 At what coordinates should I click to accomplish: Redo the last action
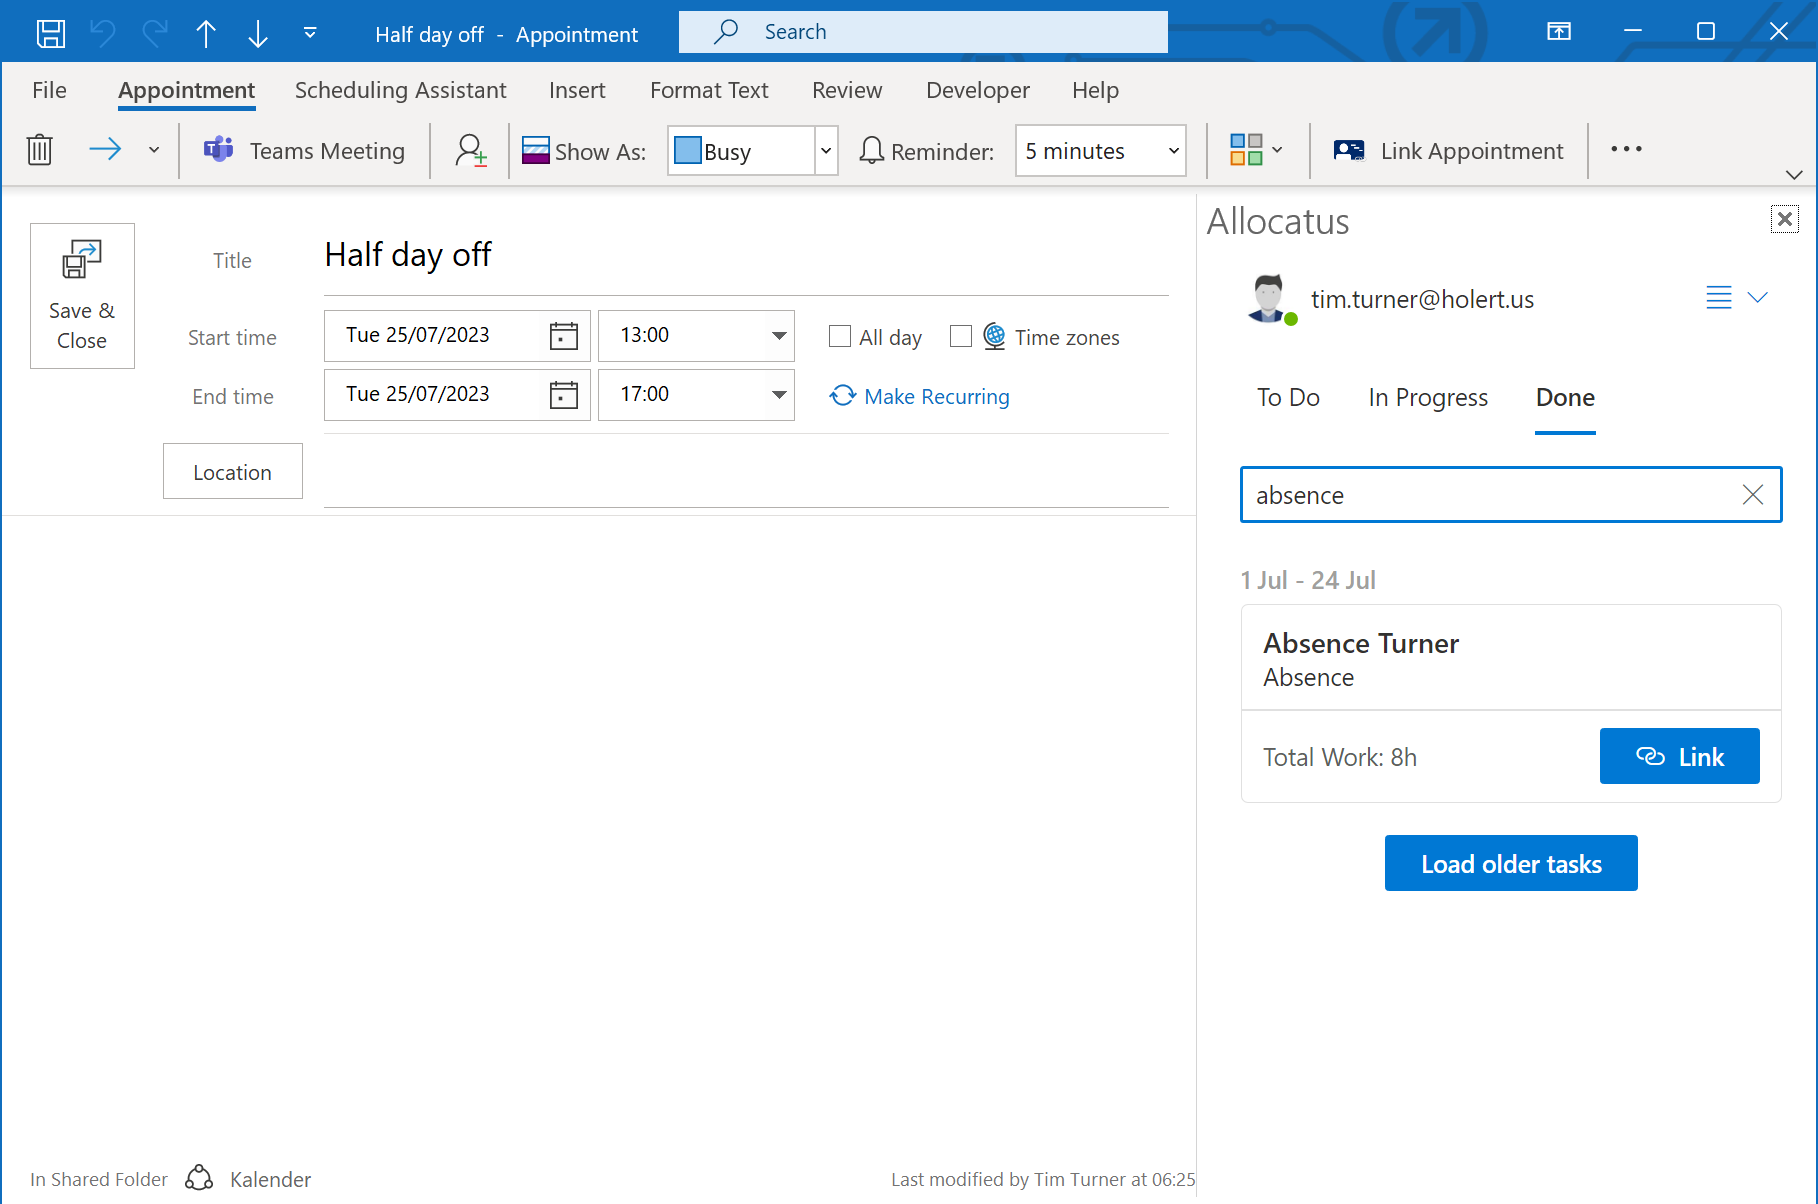click(155, 34)
